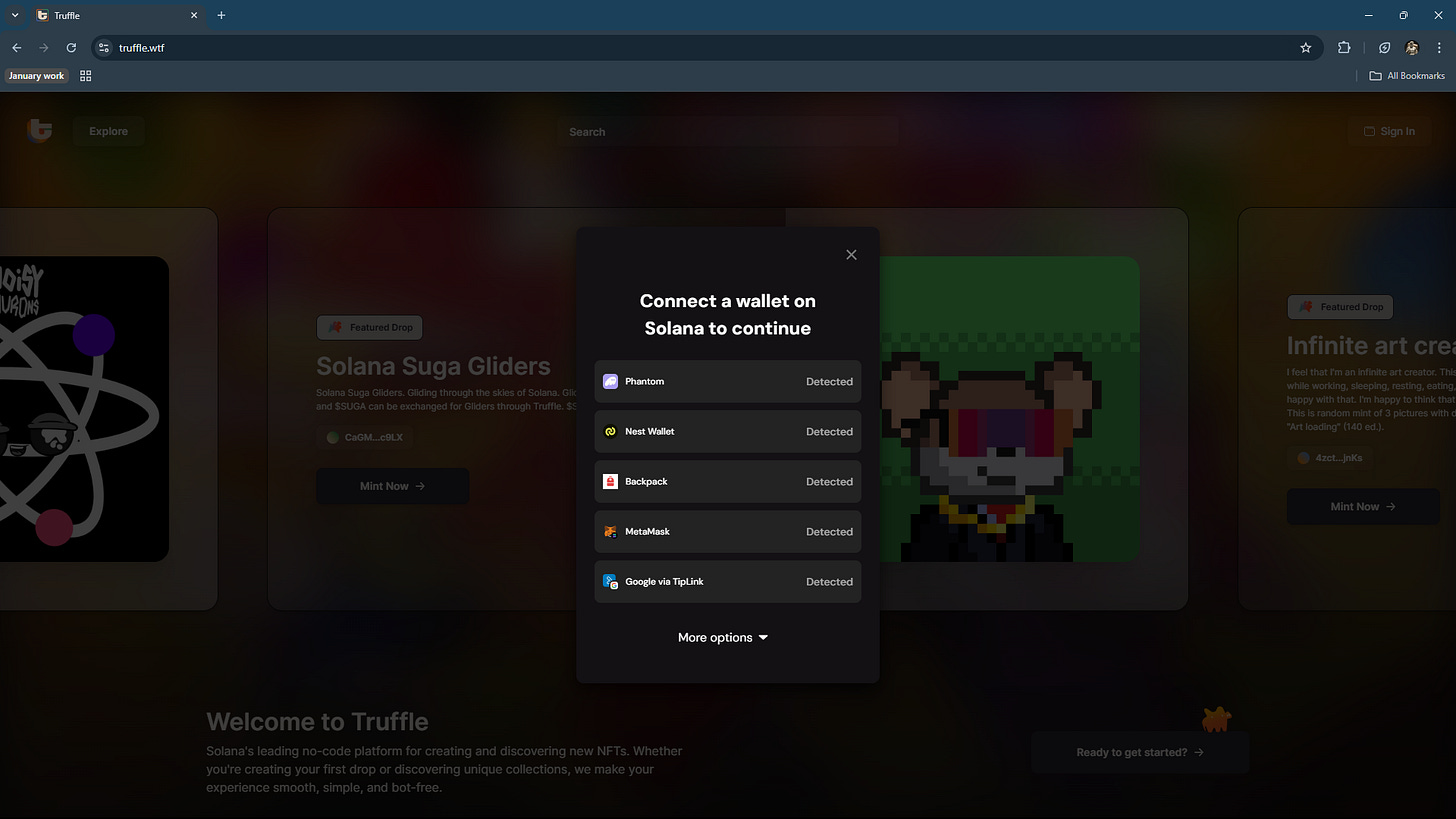
Task: Open the apps grid in bookmarks bar
Action: tap(86, 75)
